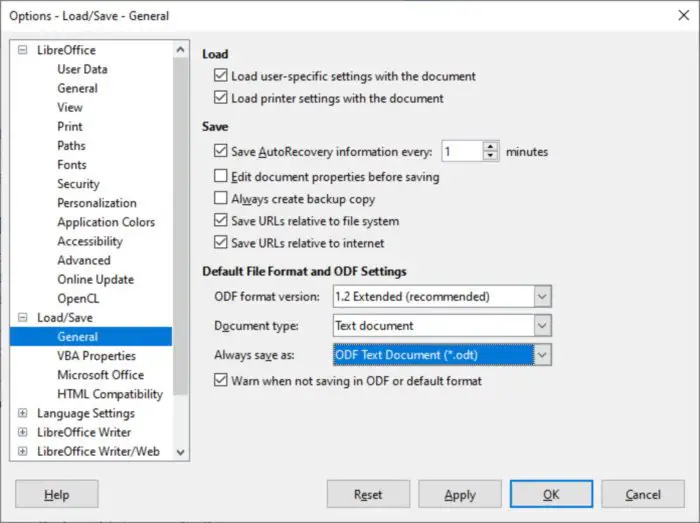Select Language Settings tree label
The image size is (700, 523).
click(x=86, y=413)
